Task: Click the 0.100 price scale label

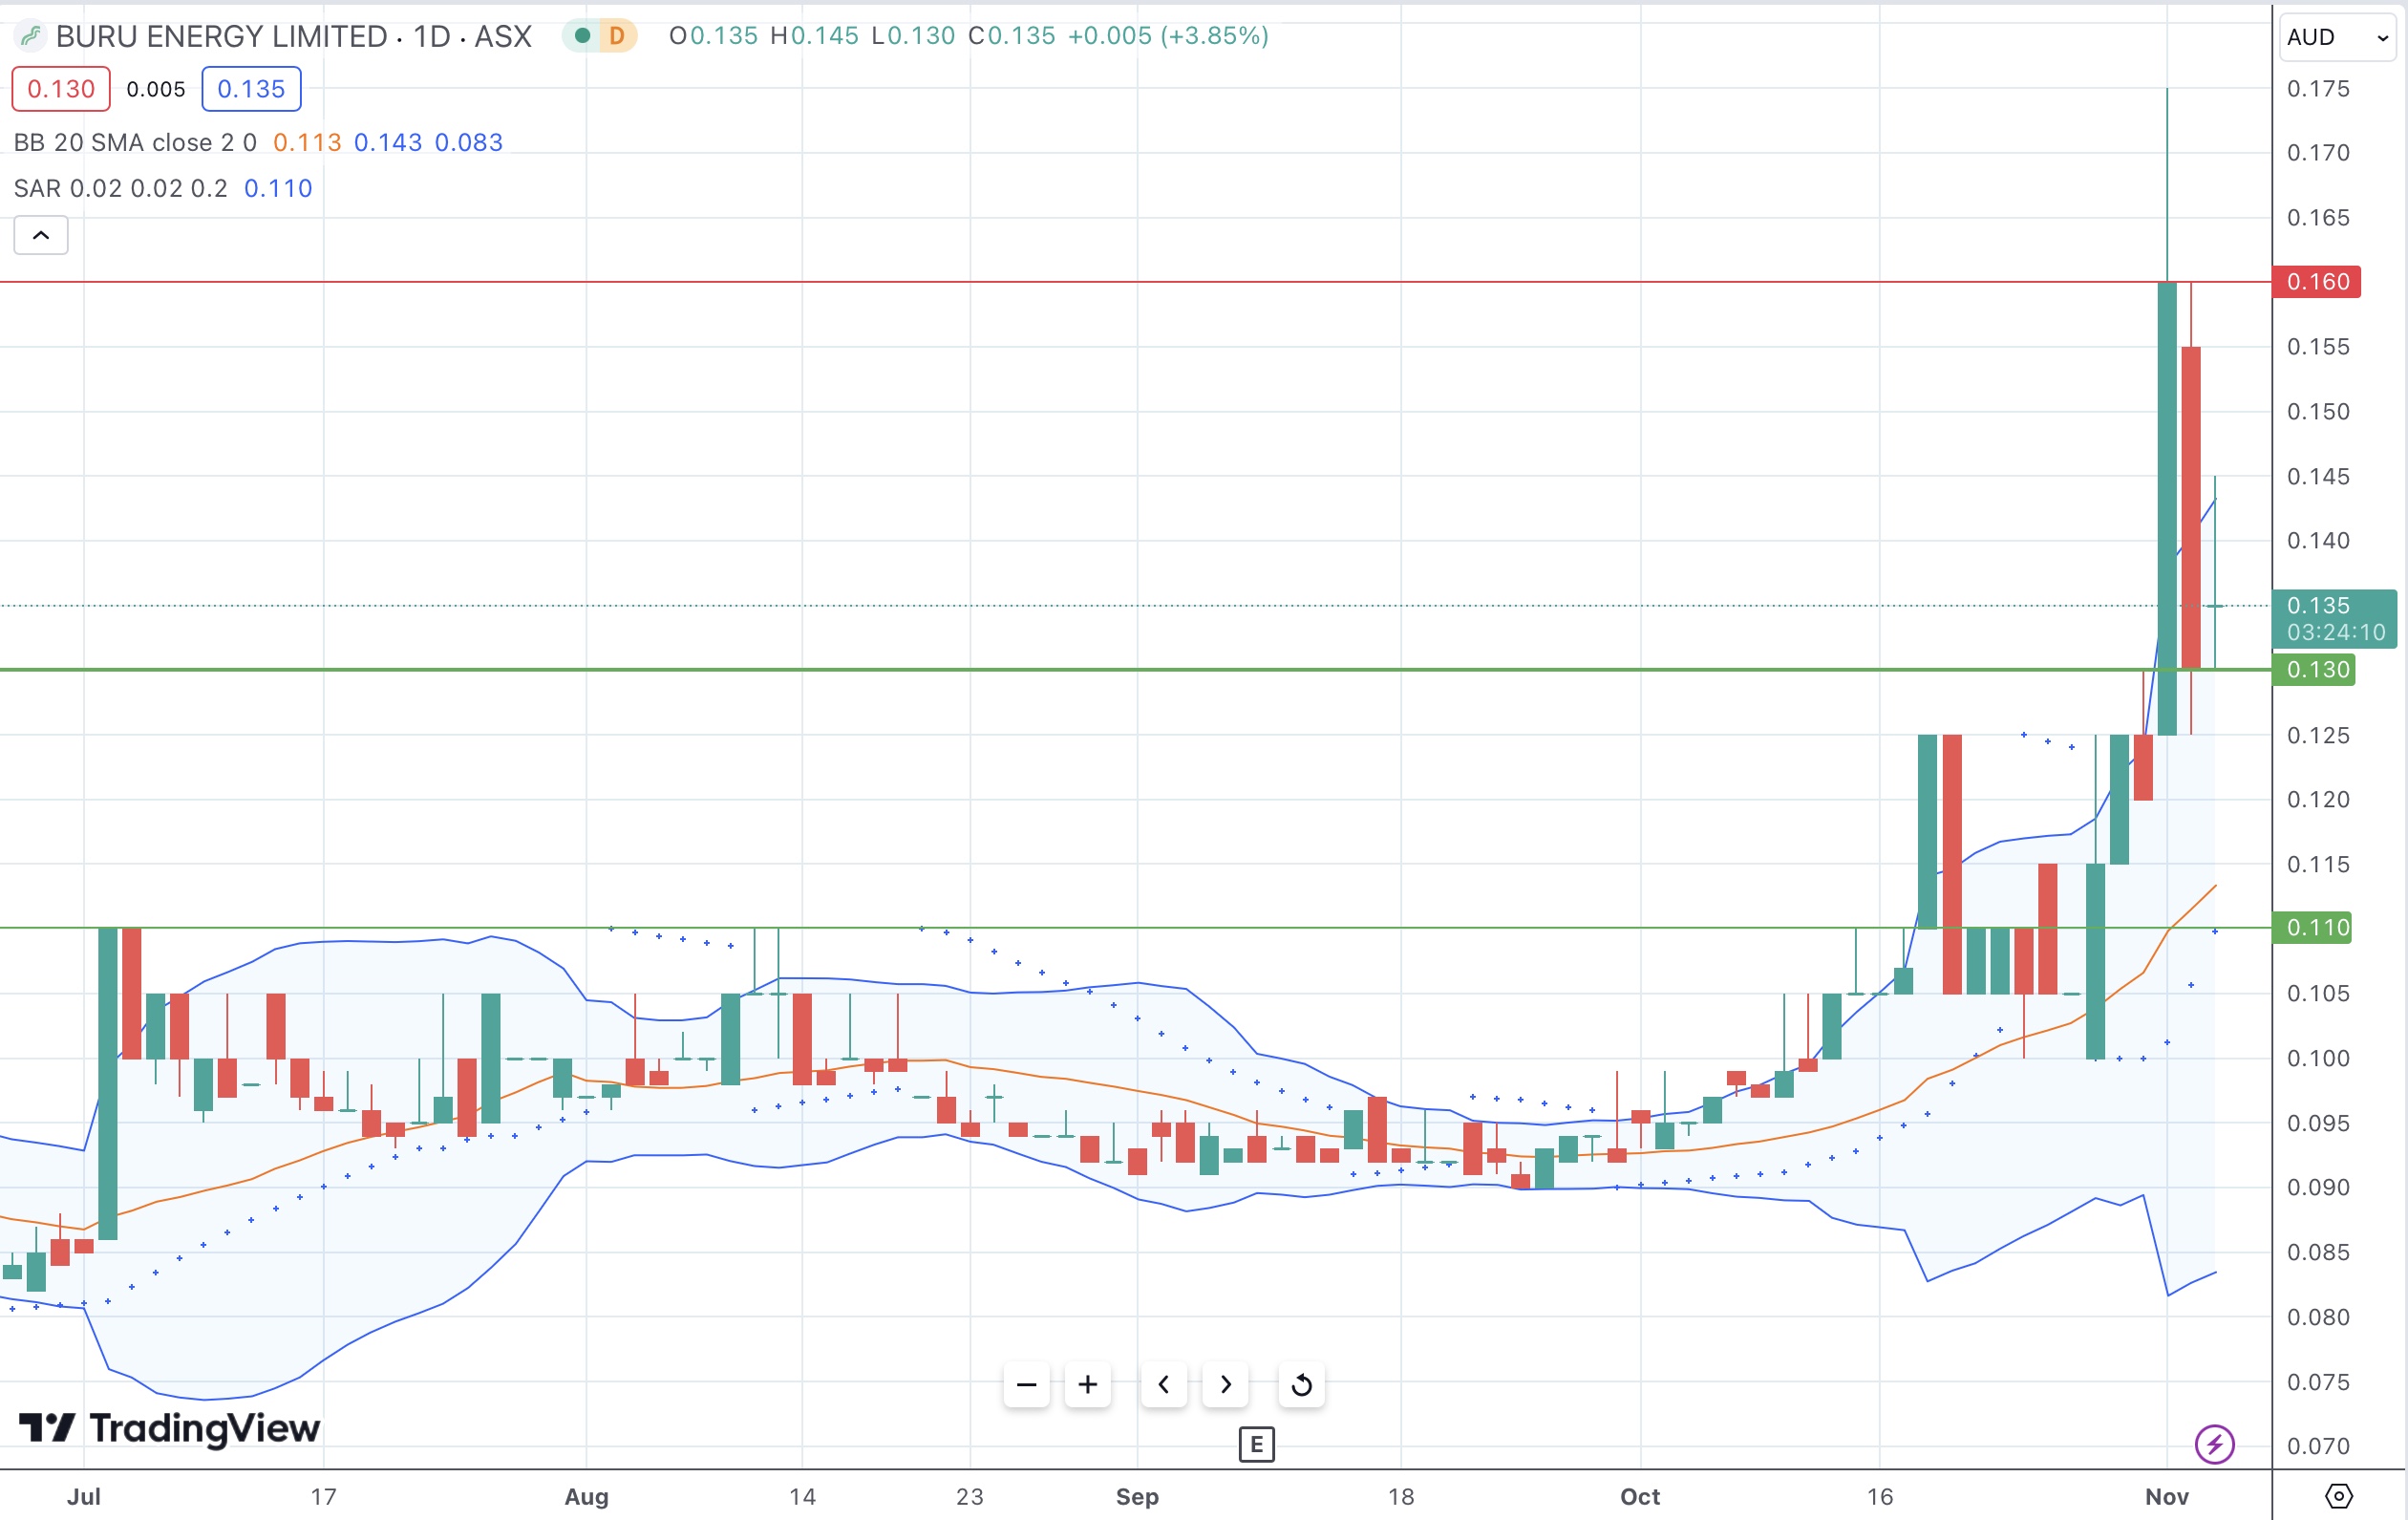Action: [x=2318, y=1058]
